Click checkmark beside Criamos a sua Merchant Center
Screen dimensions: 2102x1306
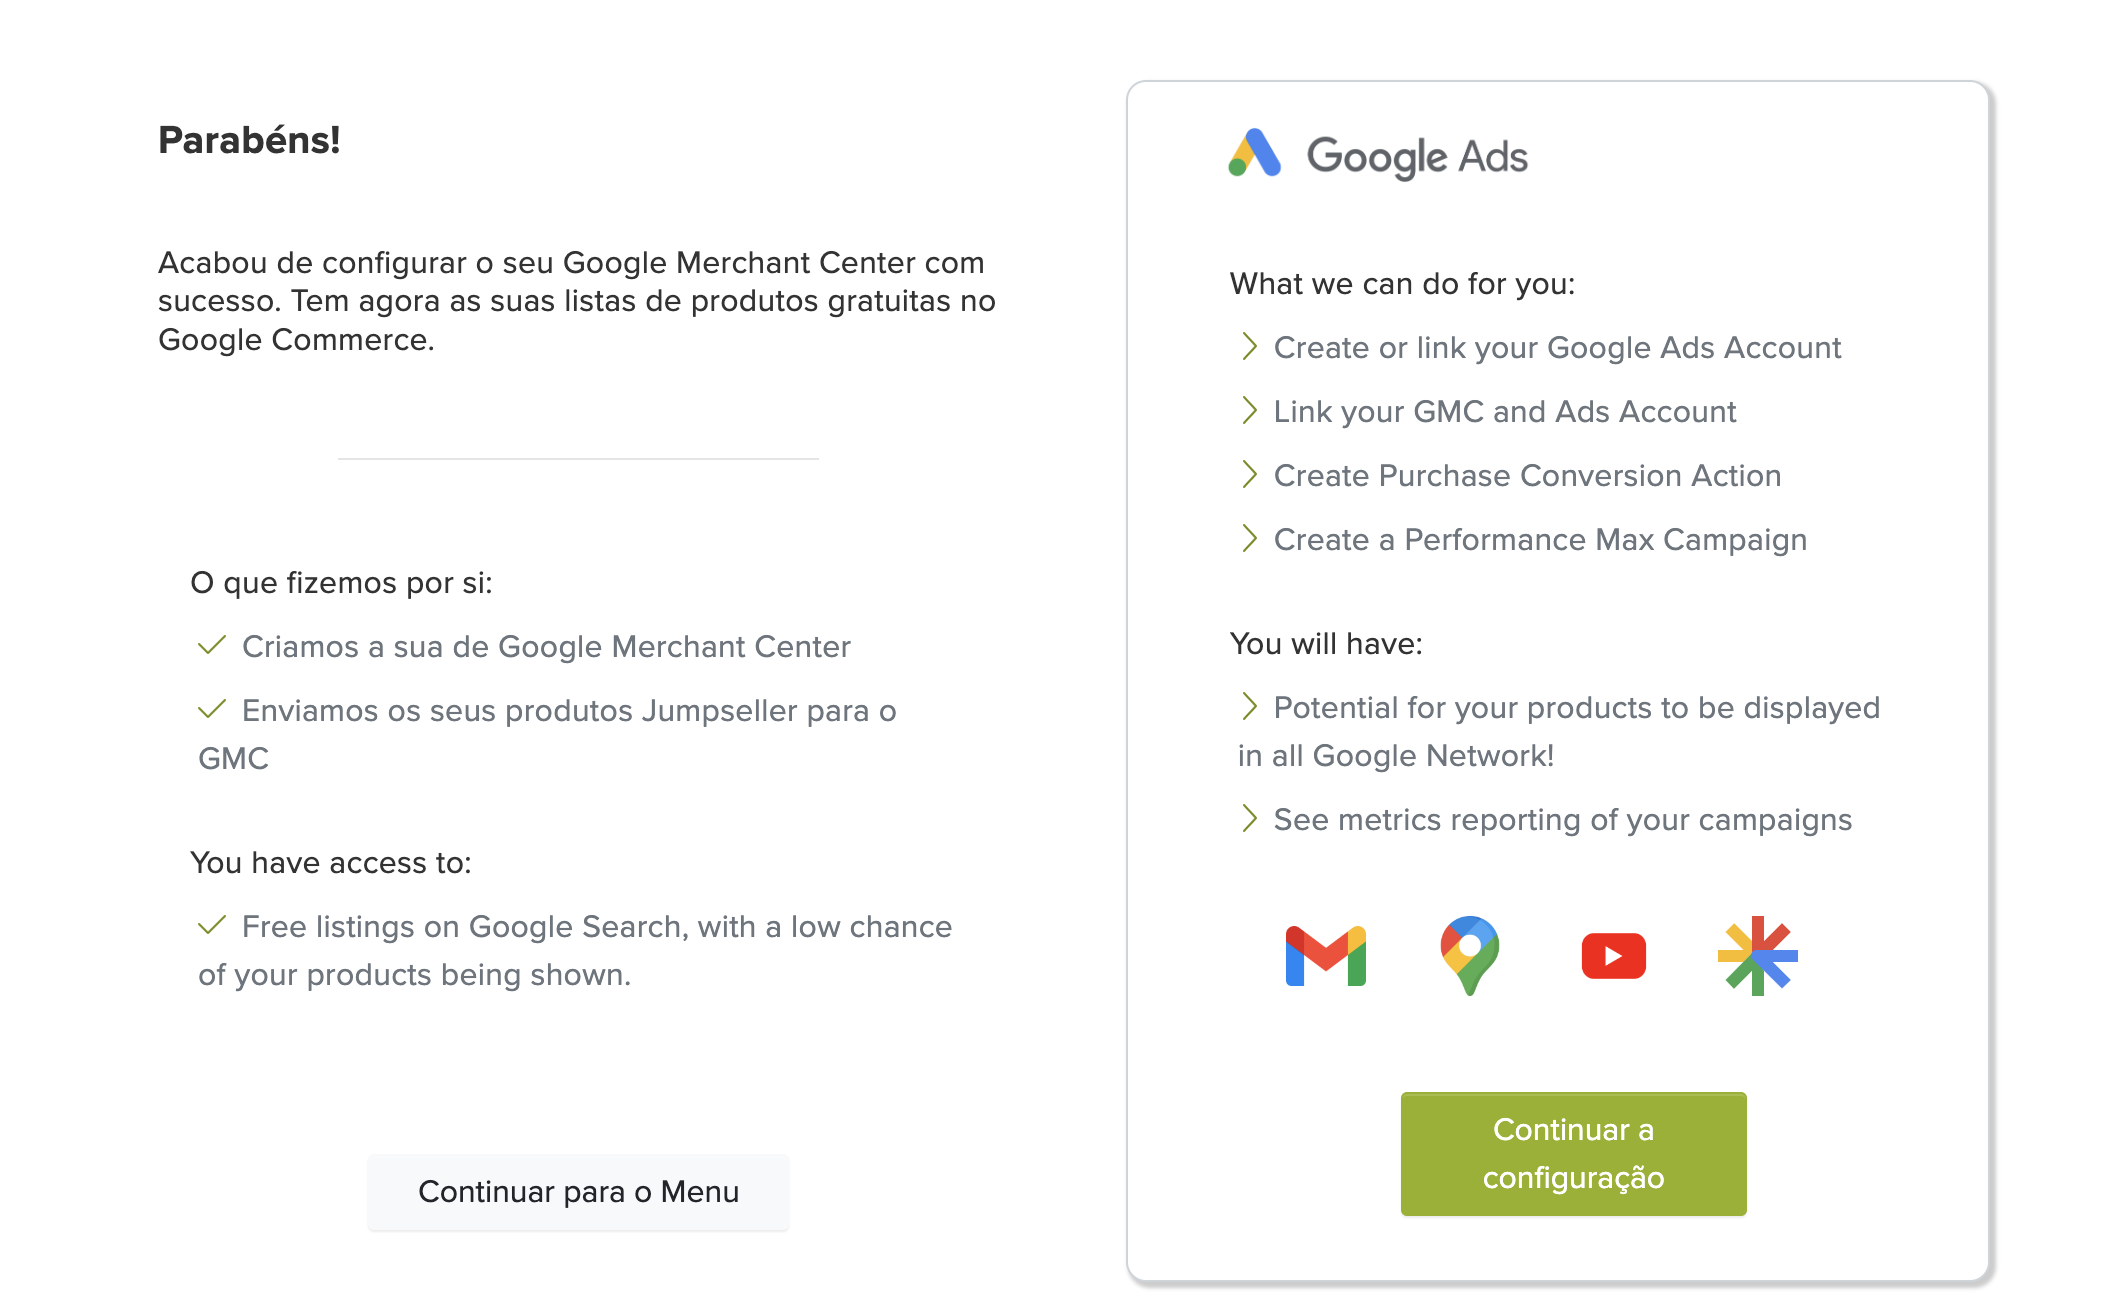pos(212,646)
